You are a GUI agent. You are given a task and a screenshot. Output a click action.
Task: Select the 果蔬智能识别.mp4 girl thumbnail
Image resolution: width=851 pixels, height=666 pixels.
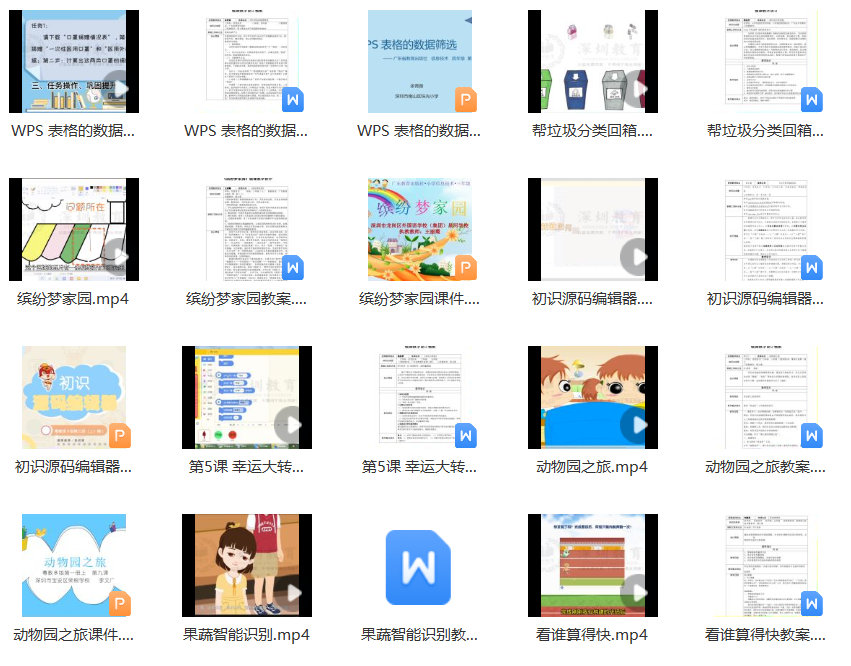[246, 565]
